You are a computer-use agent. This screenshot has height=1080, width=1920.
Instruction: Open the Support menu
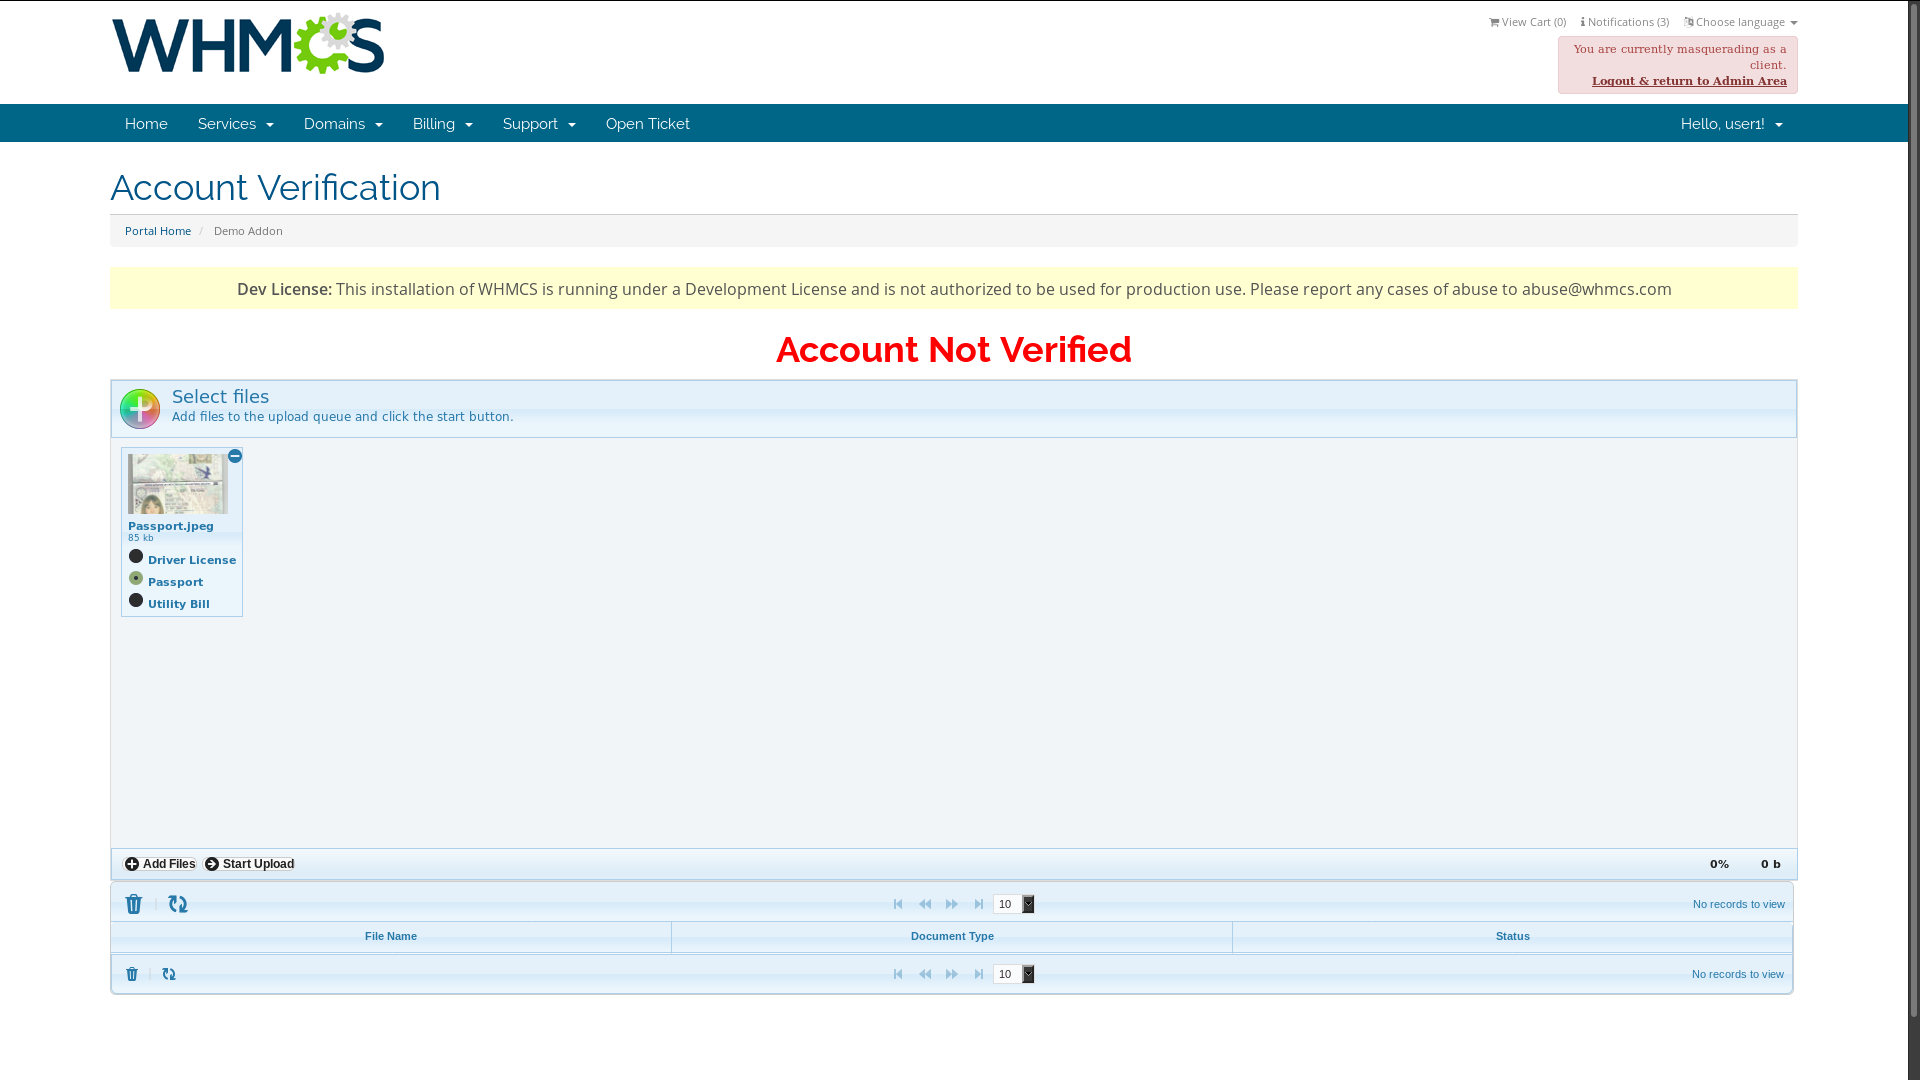(539, 124)
